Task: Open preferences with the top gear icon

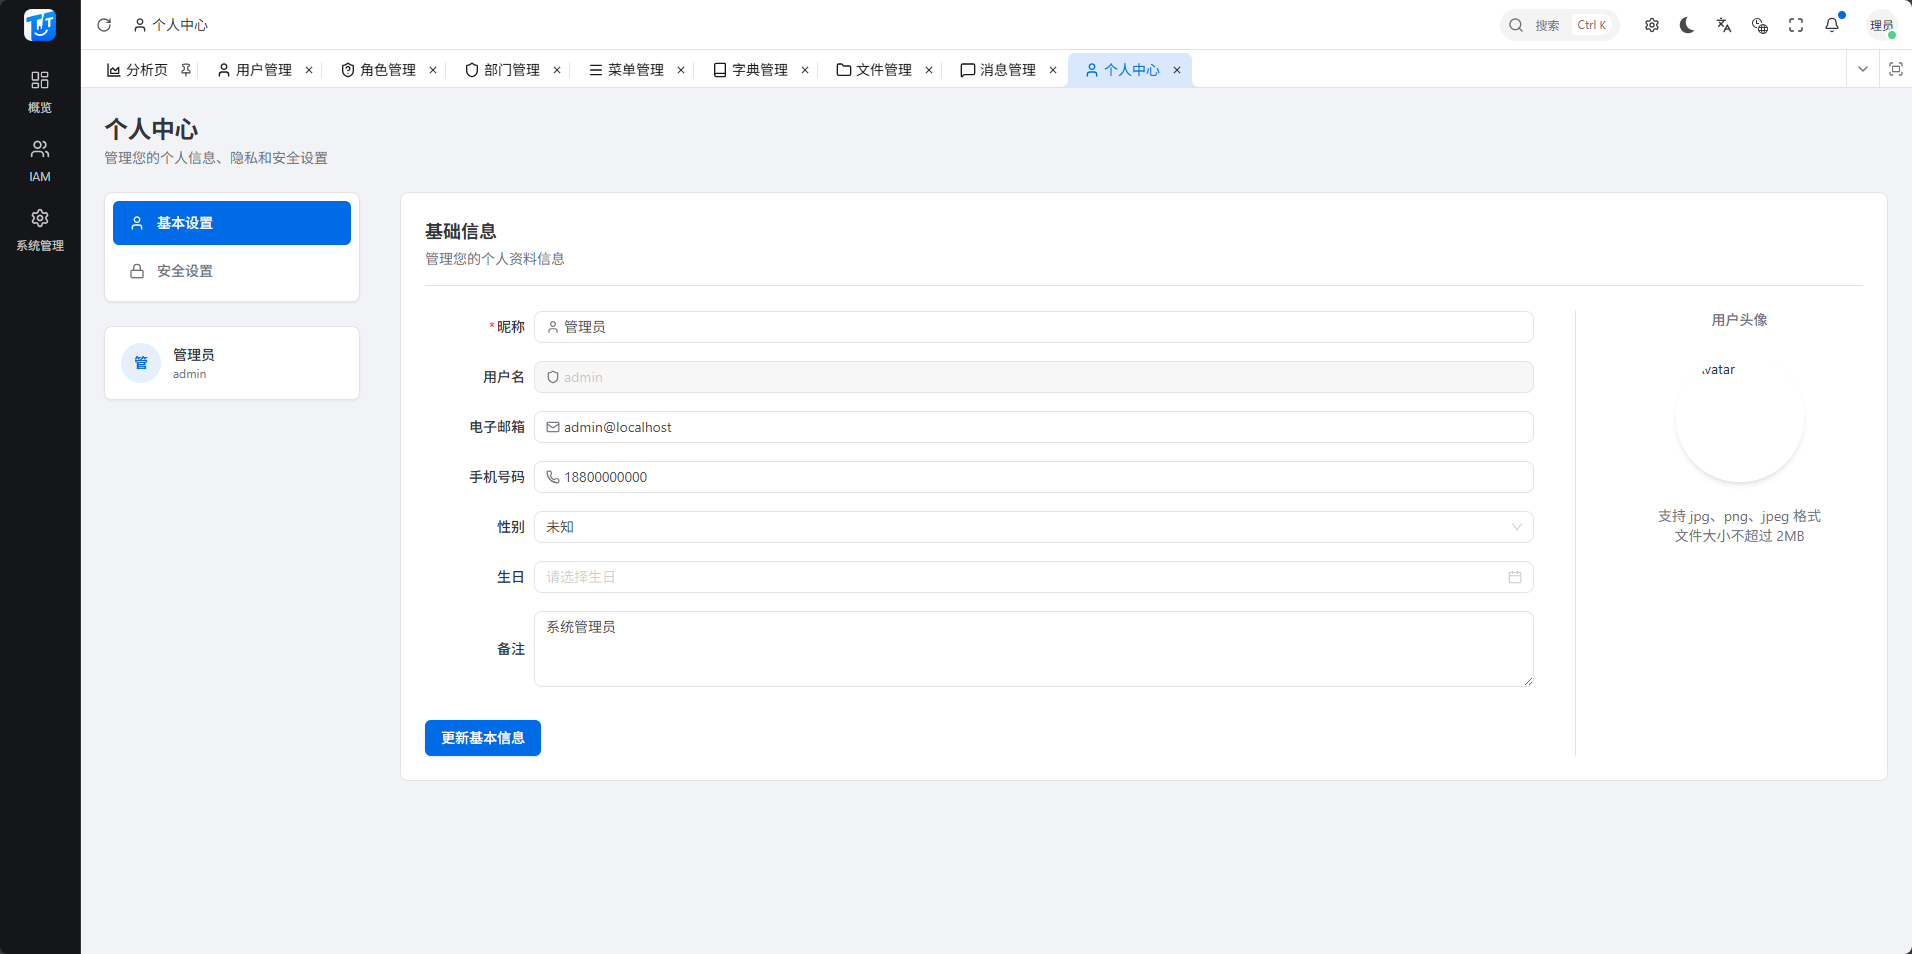Action: 1651,25
